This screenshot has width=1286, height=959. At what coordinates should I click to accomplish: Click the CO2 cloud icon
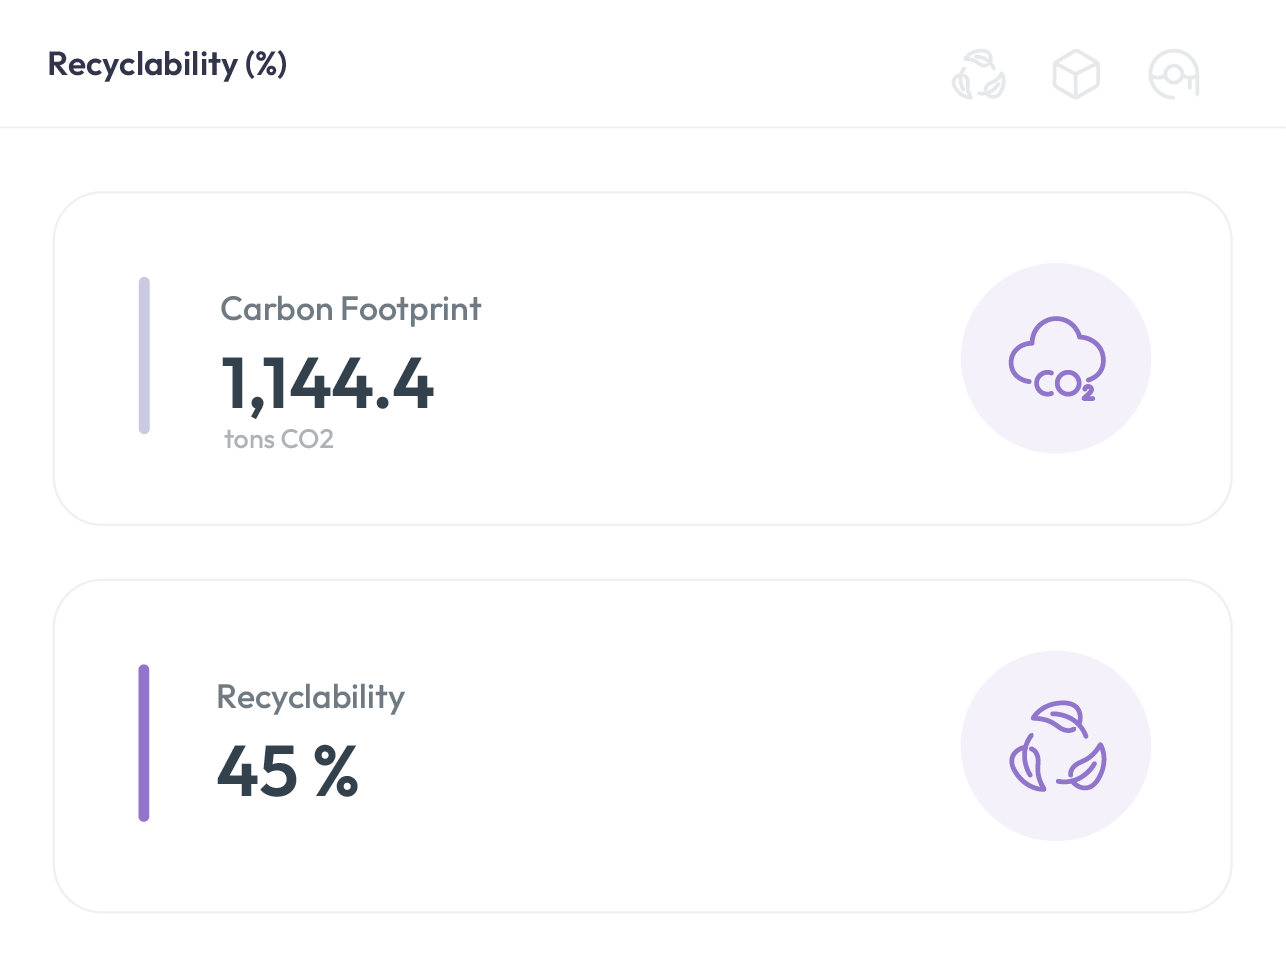(x=1056, y=358)
